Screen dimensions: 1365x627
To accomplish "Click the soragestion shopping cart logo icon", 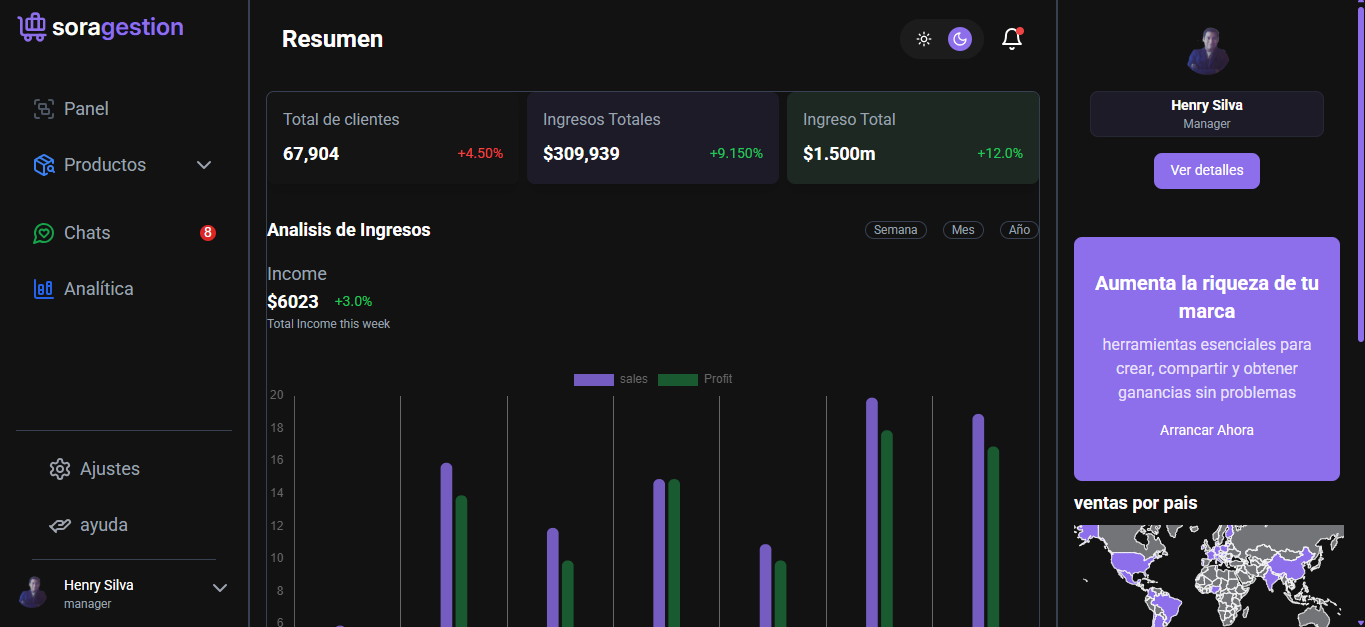I will [32, 27].
